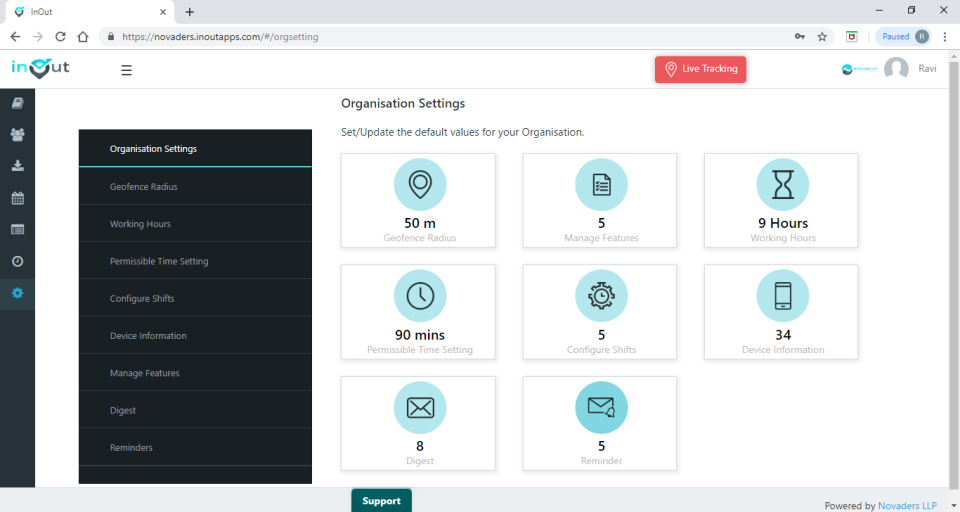Go back in browser history
960x512 pixels.
pos(15,37)
